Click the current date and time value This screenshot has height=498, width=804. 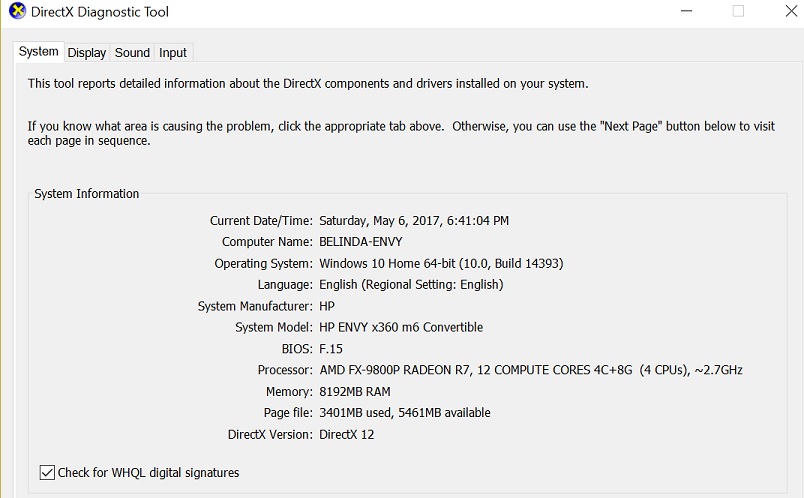point(414,221)
